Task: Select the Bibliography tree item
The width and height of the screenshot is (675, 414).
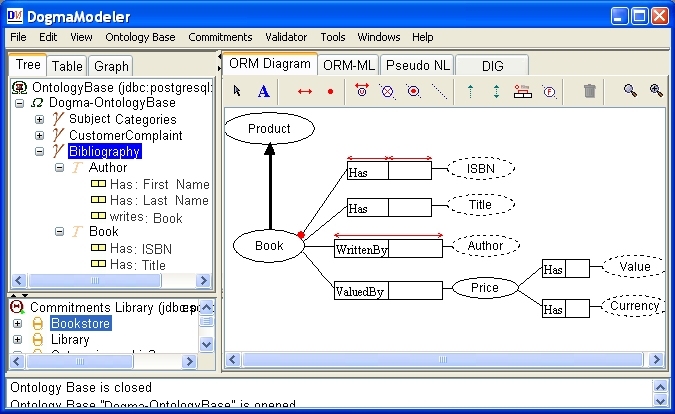Action: click(105, 151)
